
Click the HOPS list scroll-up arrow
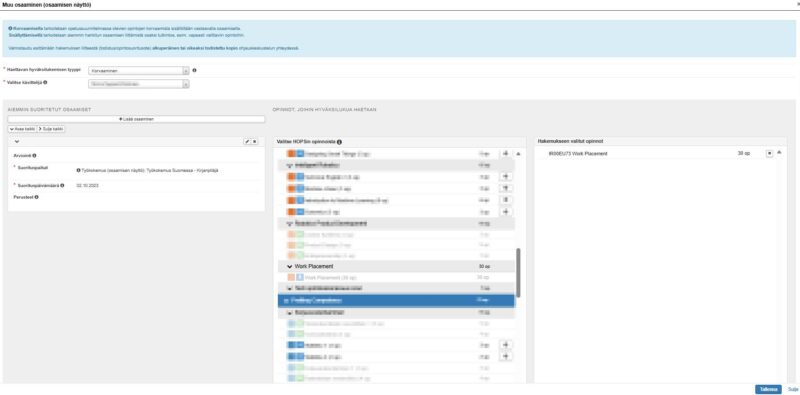(518, 153)
